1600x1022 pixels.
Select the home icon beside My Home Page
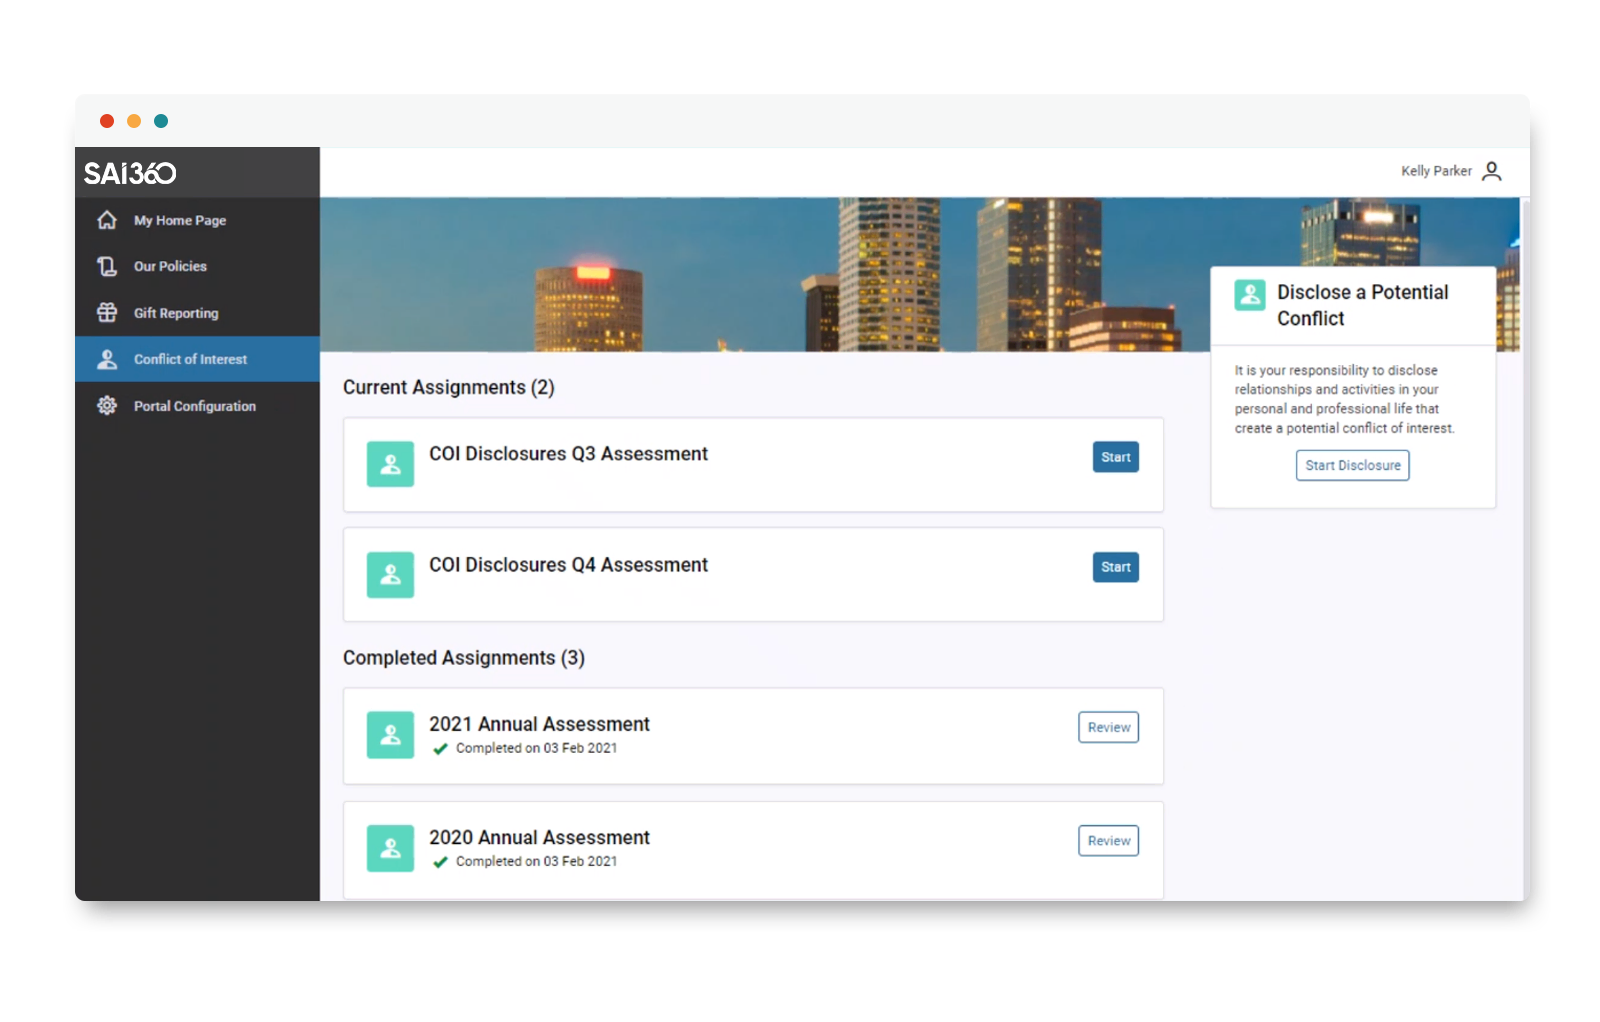[106, 220]
